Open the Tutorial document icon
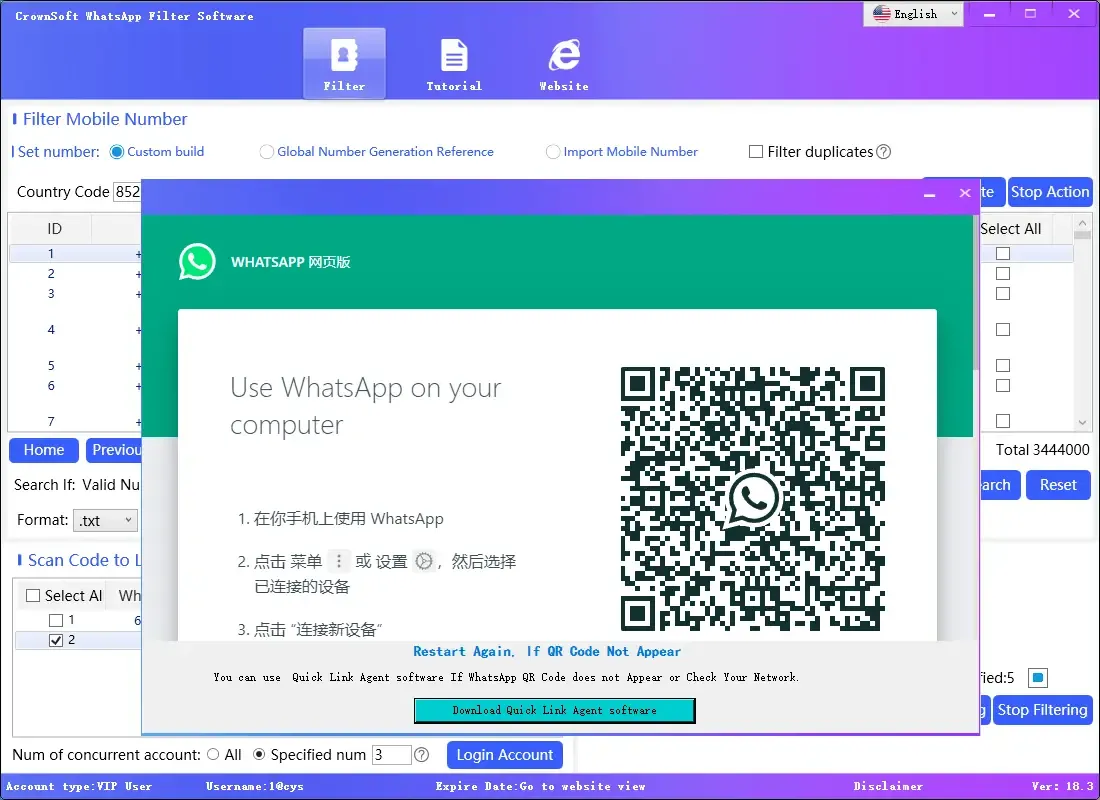The height and width of the screenshot is (800, 1100). [x=454, y=62]
